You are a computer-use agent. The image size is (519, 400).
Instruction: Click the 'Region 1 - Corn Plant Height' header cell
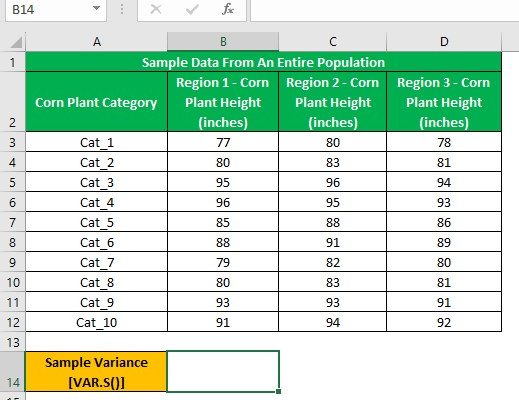223,102
